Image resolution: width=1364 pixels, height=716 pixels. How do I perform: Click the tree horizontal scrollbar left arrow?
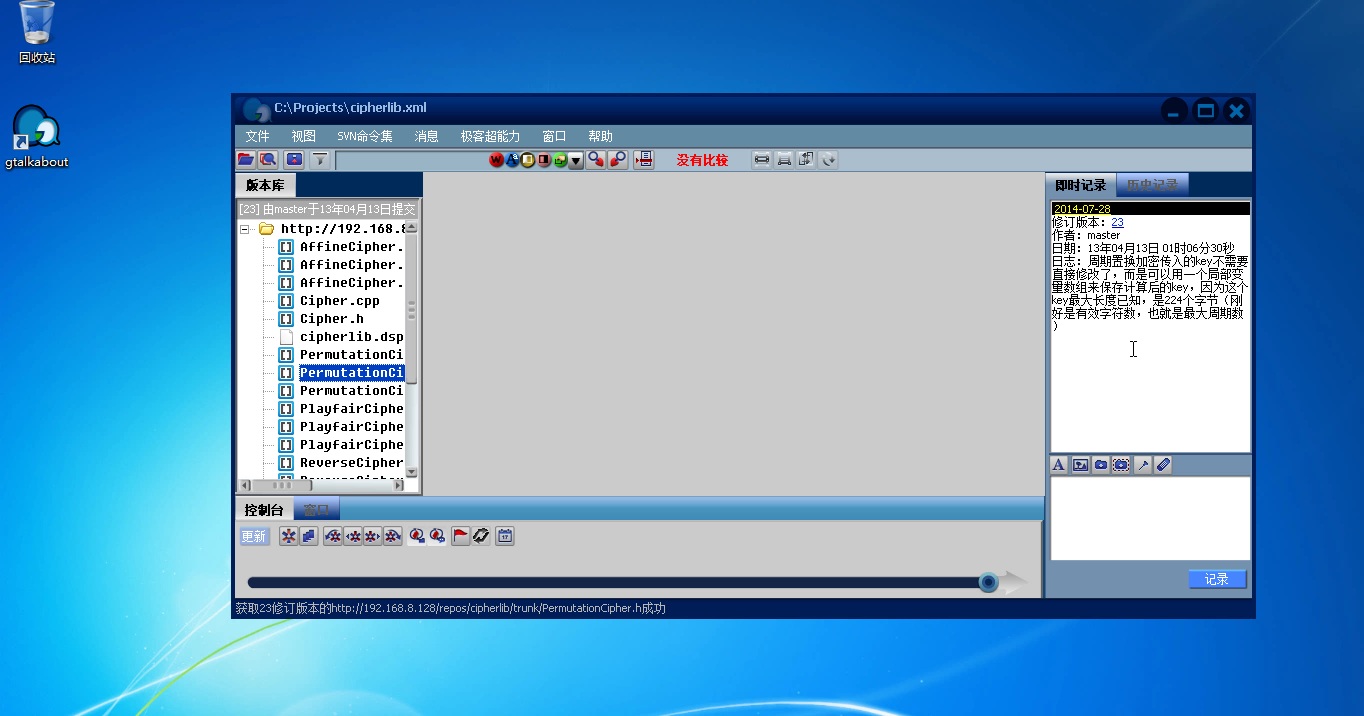coord(244,485)
